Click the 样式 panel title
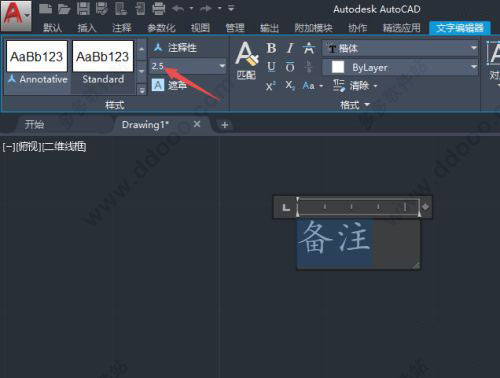The height and width of the screenshot is (378, 500). pos(115,105)
